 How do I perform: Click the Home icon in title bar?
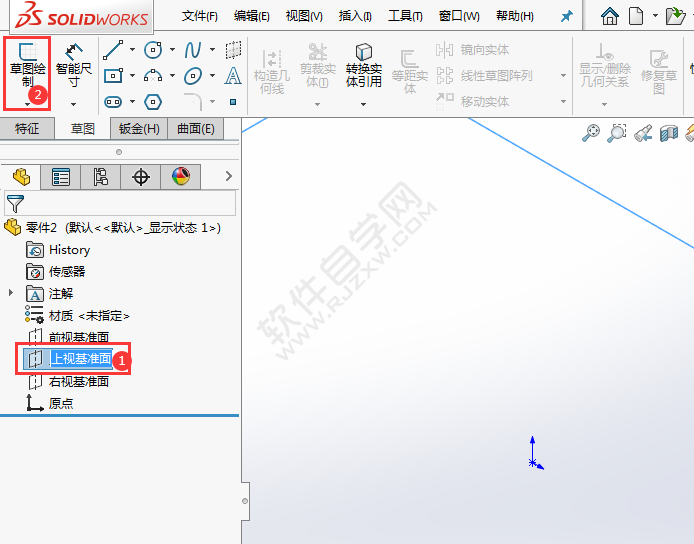[x=609, y=17]
